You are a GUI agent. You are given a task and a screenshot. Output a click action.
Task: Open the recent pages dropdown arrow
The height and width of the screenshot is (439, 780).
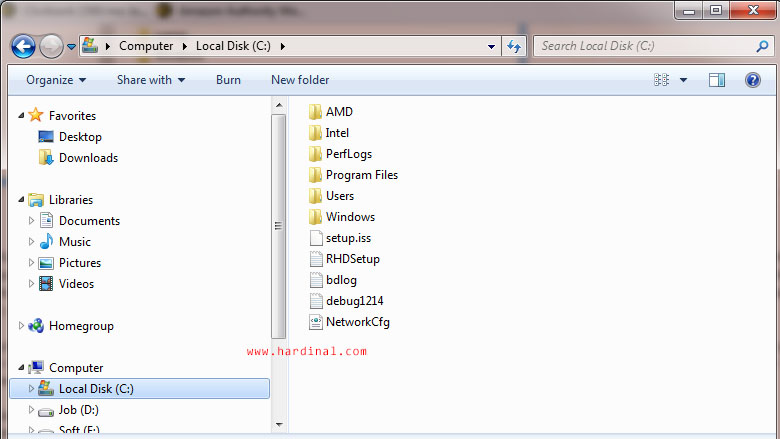click(x=71, y=47)
